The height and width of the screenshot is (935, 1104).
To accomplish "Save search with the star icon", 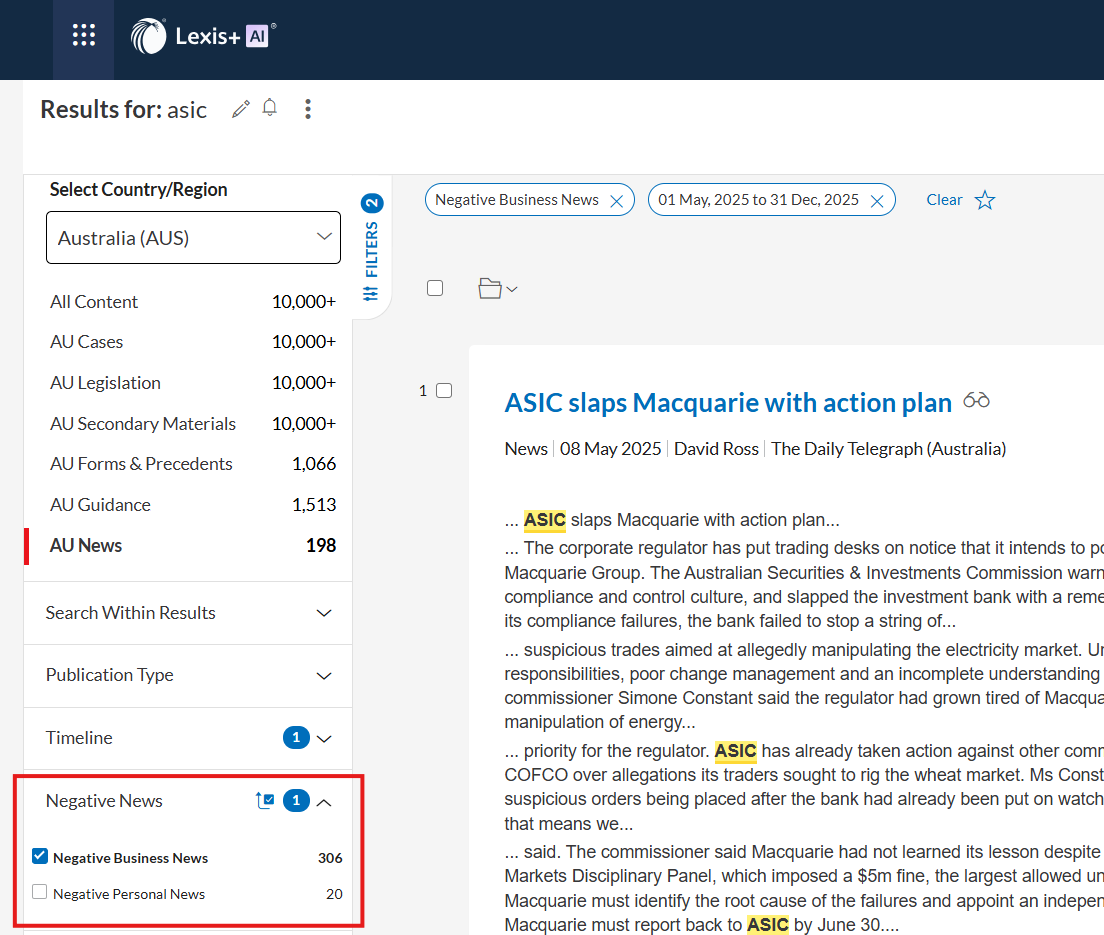I will pos(985,201).
